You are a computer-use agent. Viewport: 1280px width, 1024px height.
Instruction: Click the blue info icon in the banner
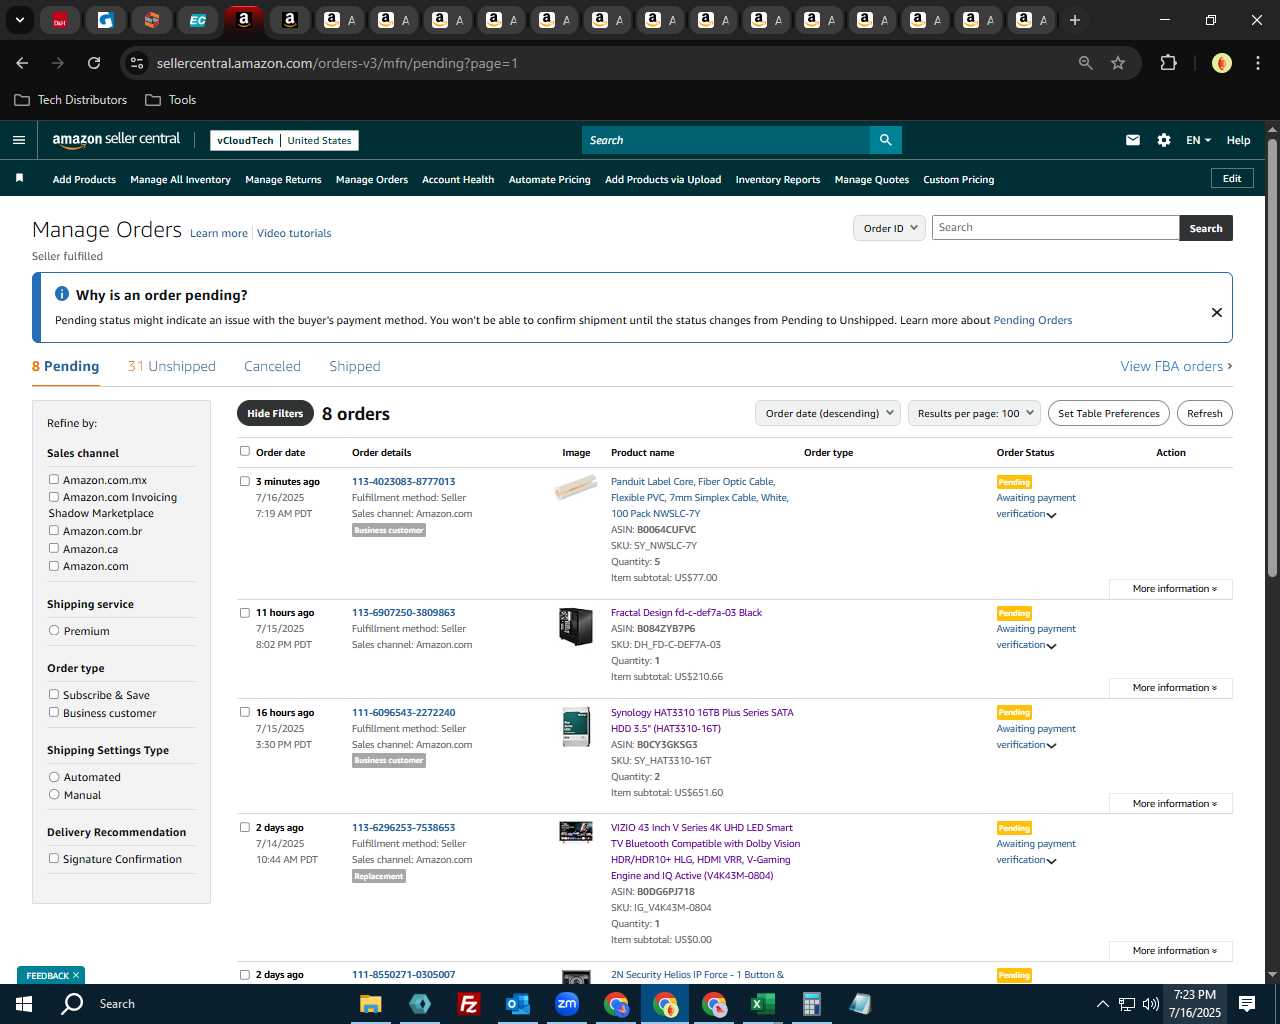62,294
